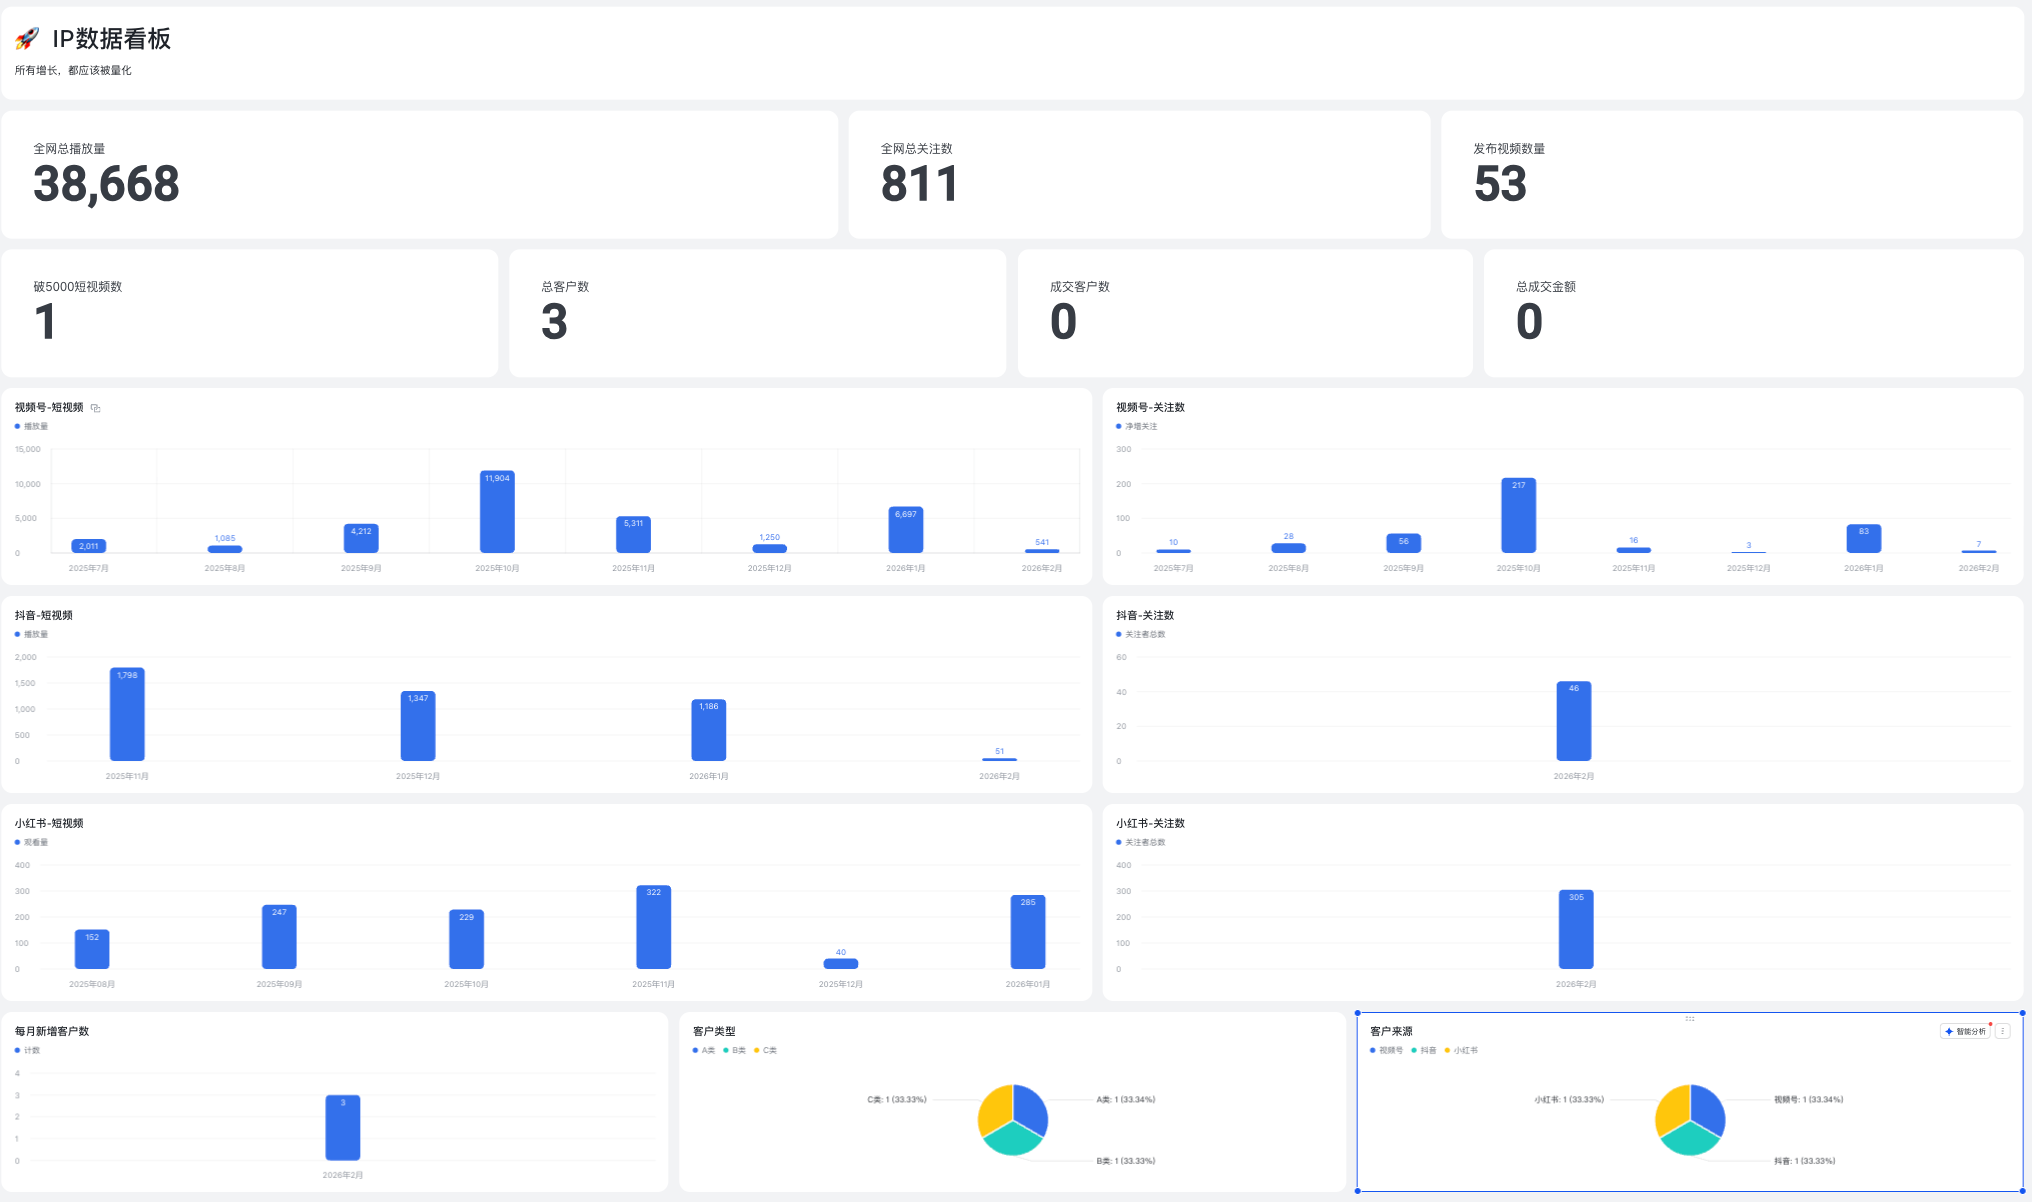The image size is (2032, 1202).
Task: Click the drag handle atop 客户来源 card
Action: click(1690, 1018)
